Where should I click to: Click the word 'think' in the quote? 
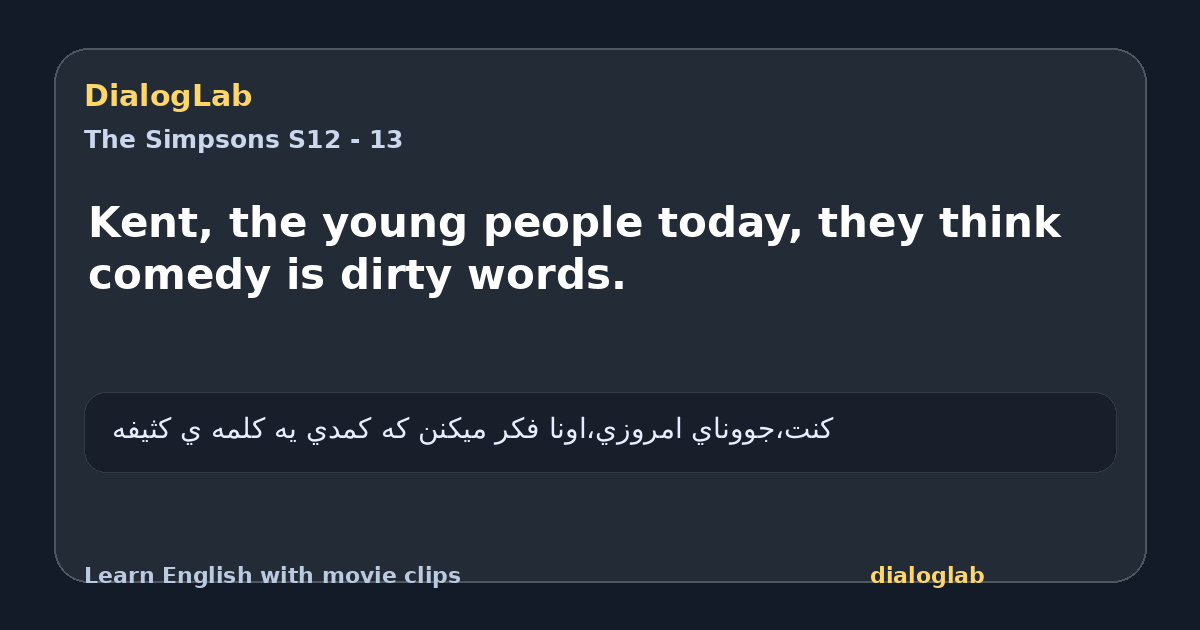(x=999, y=223)
